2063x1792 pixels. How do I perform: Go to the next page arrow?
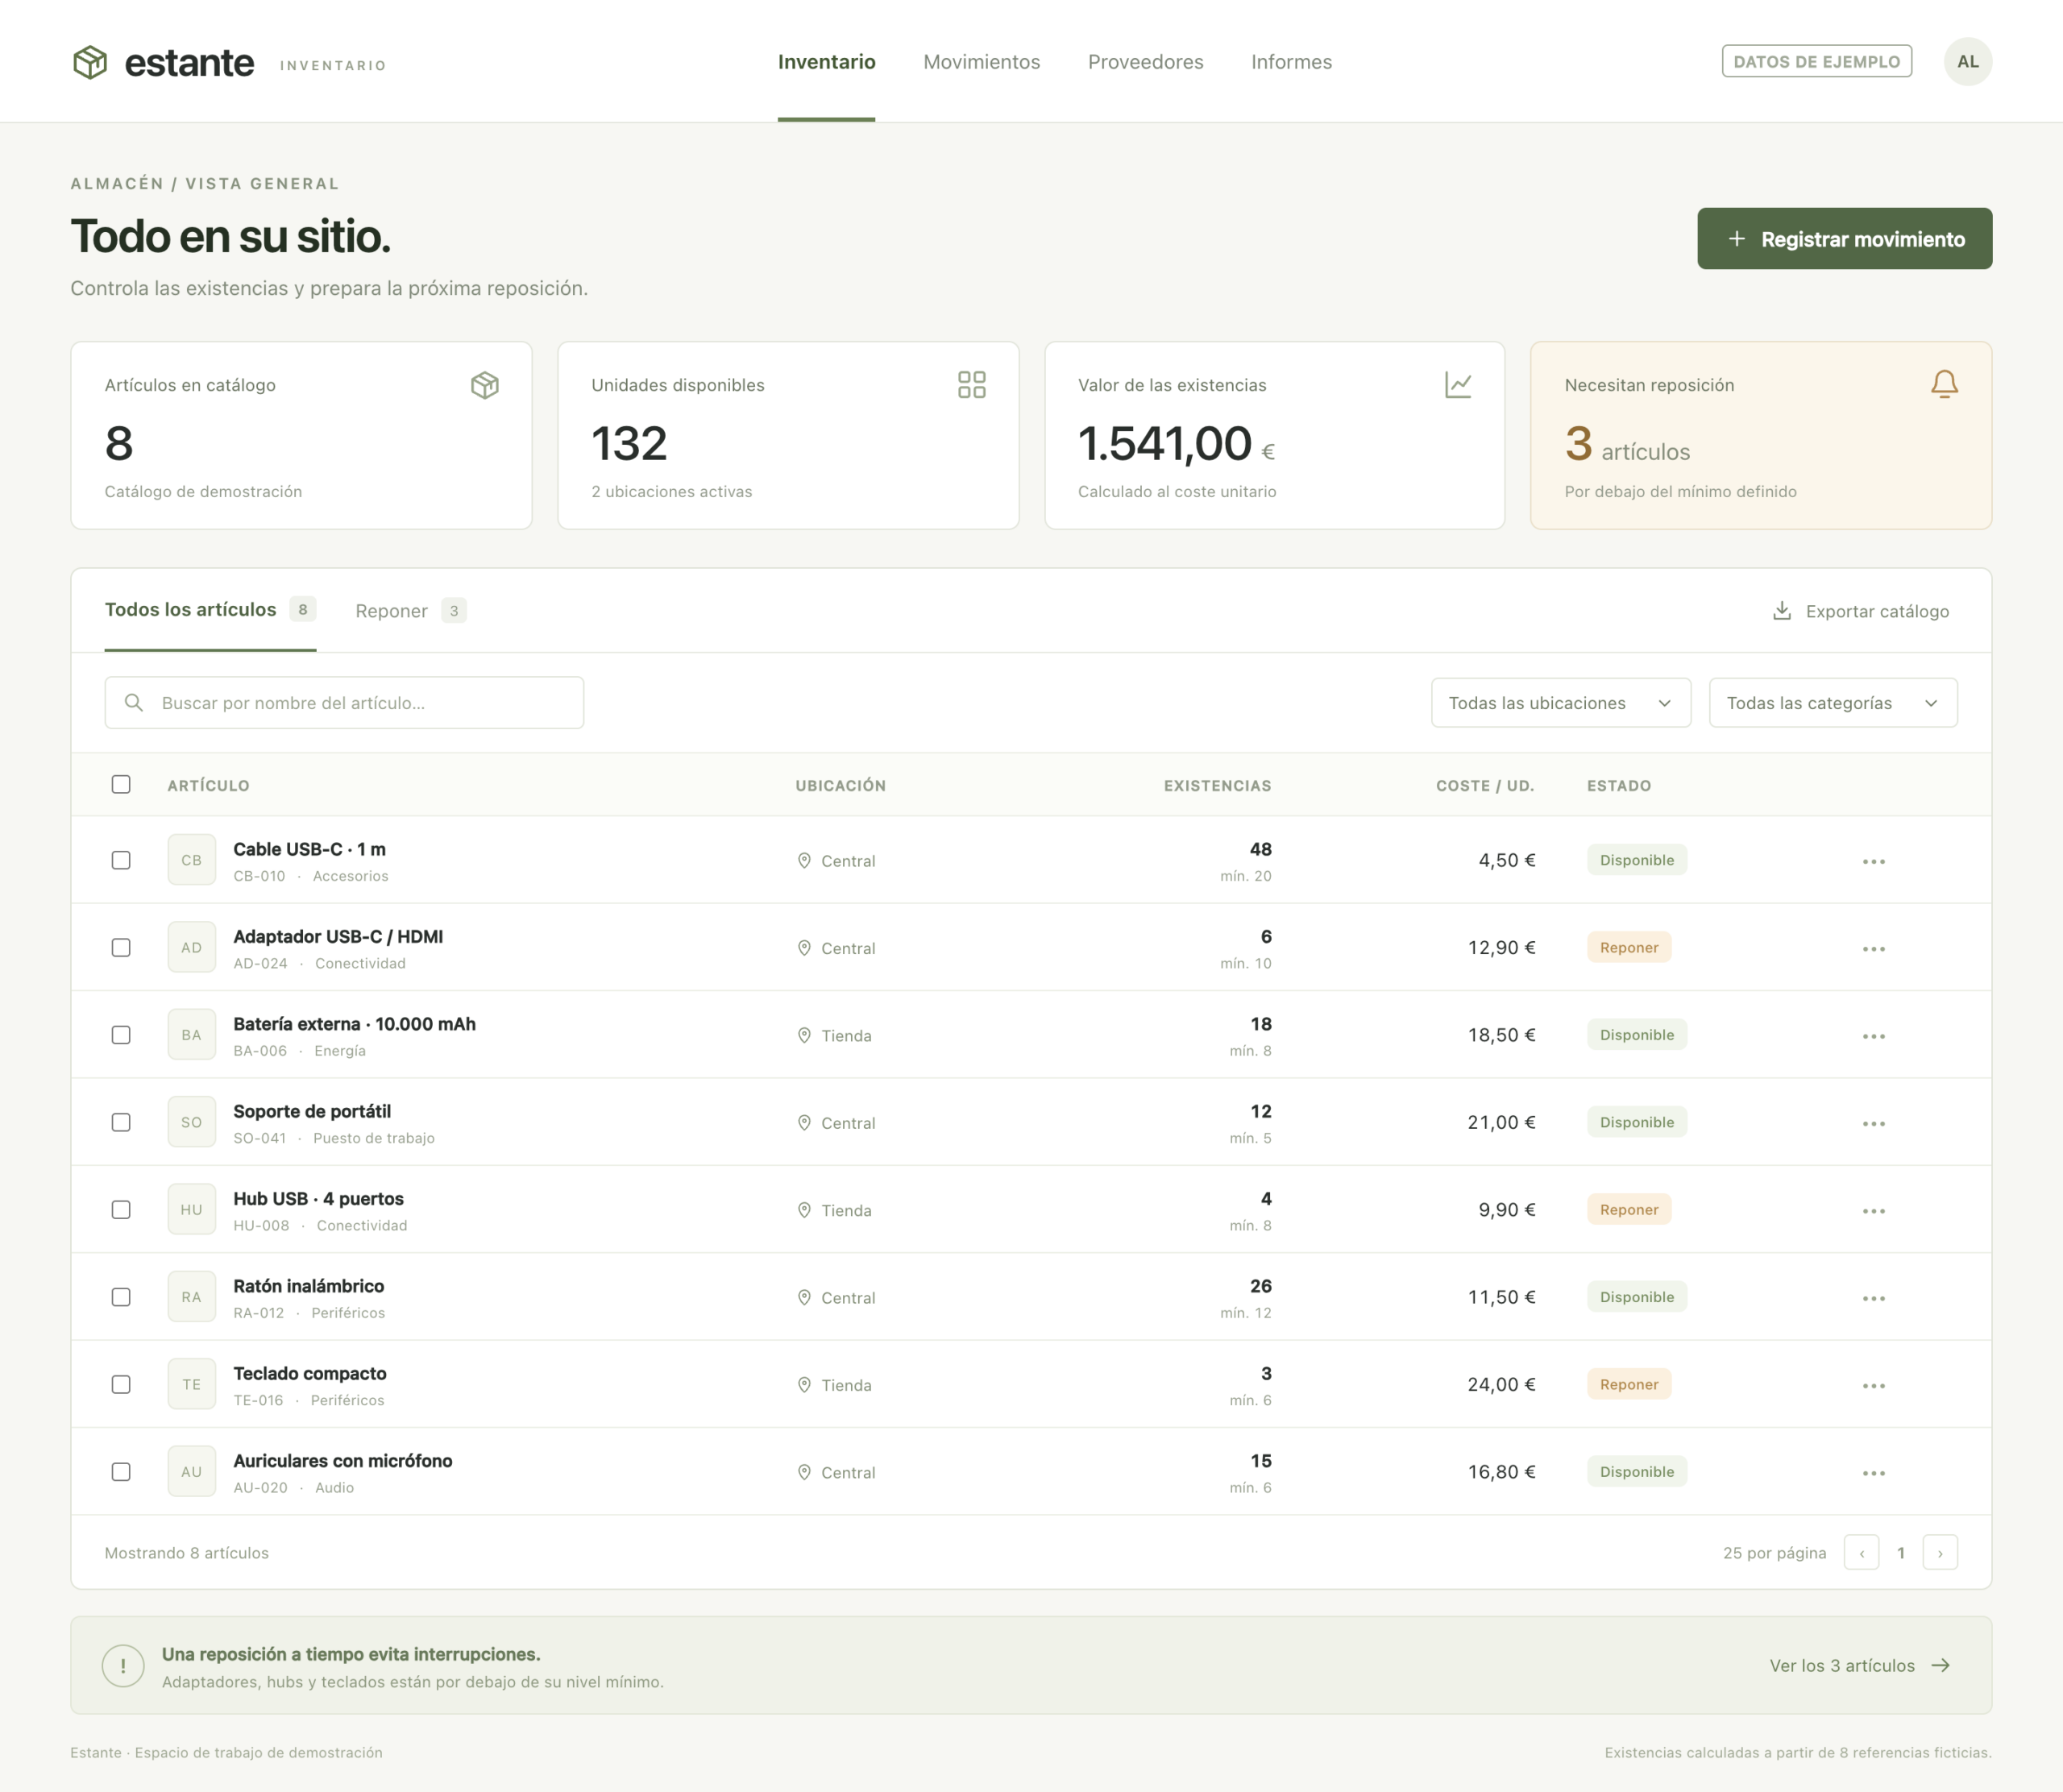coord(1940,1553)
